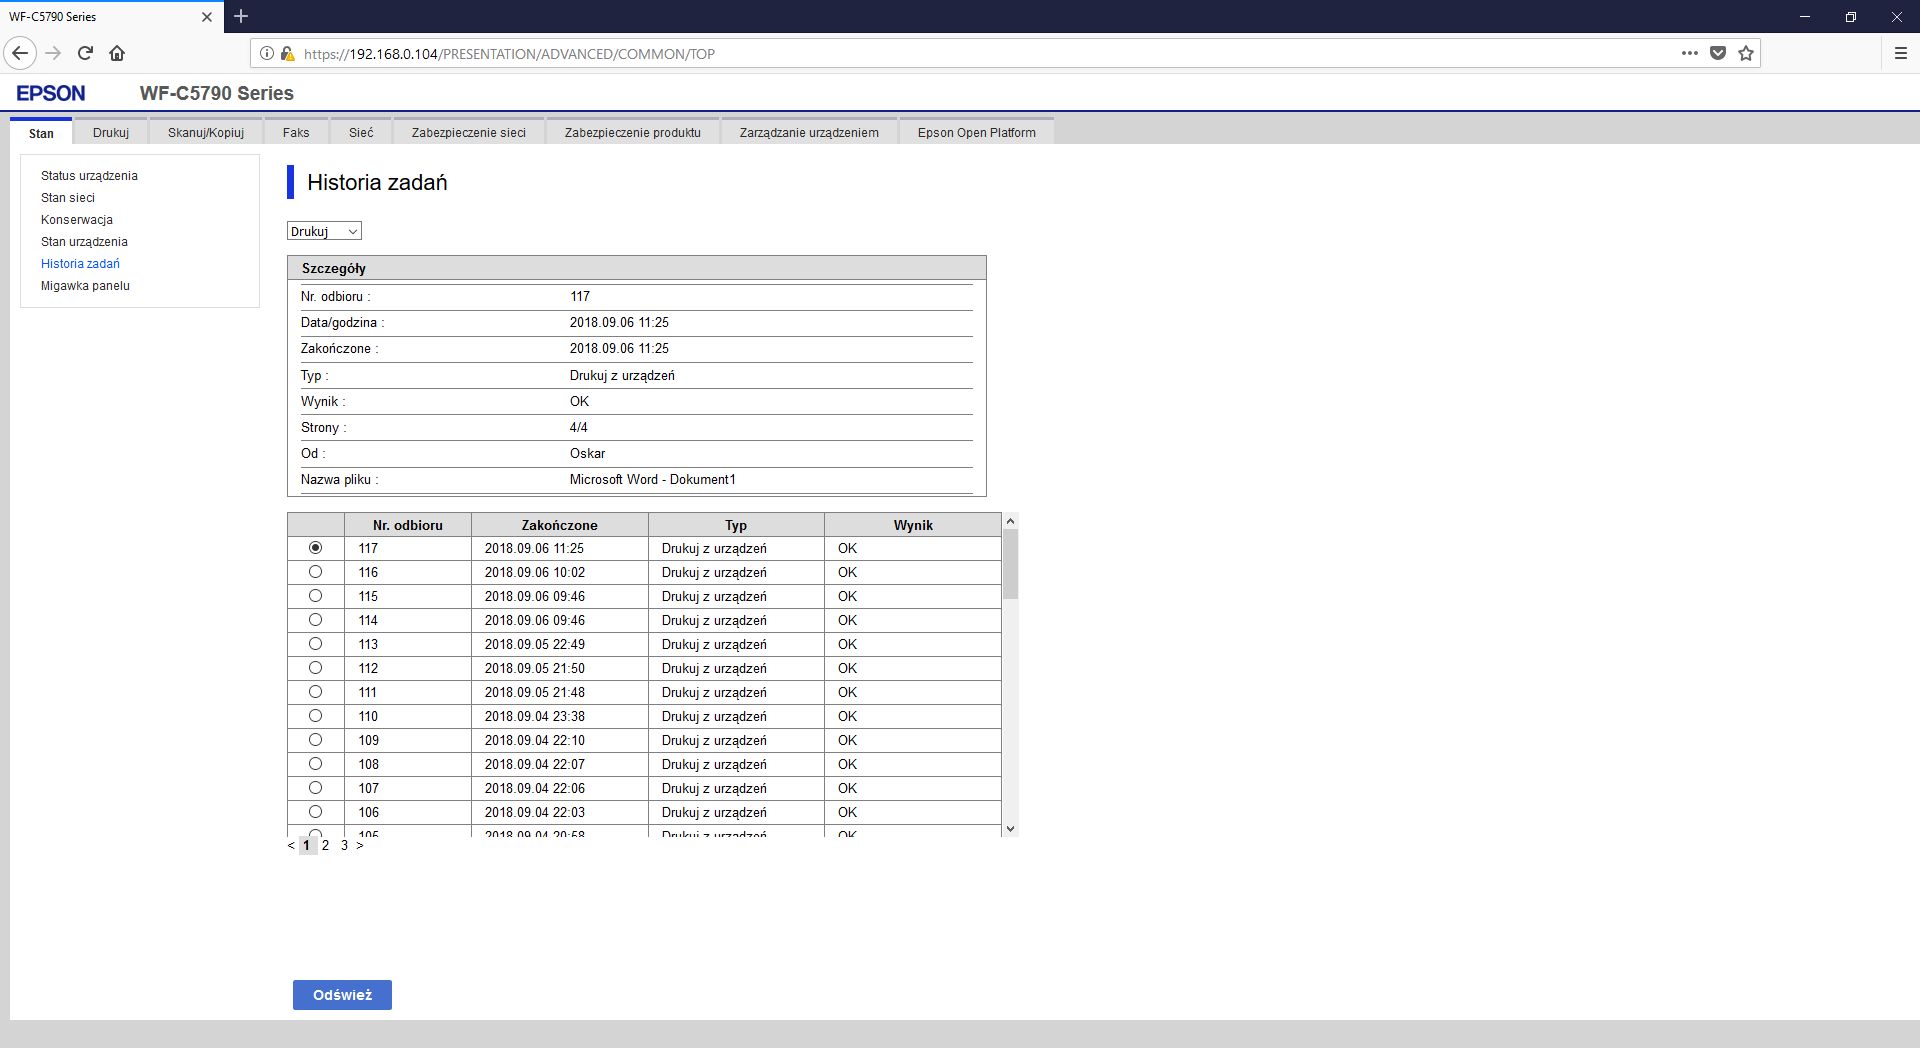Click the job table scrollbar thumb
Viewport: 1920px width, 1048px height.
(1010, 564)
